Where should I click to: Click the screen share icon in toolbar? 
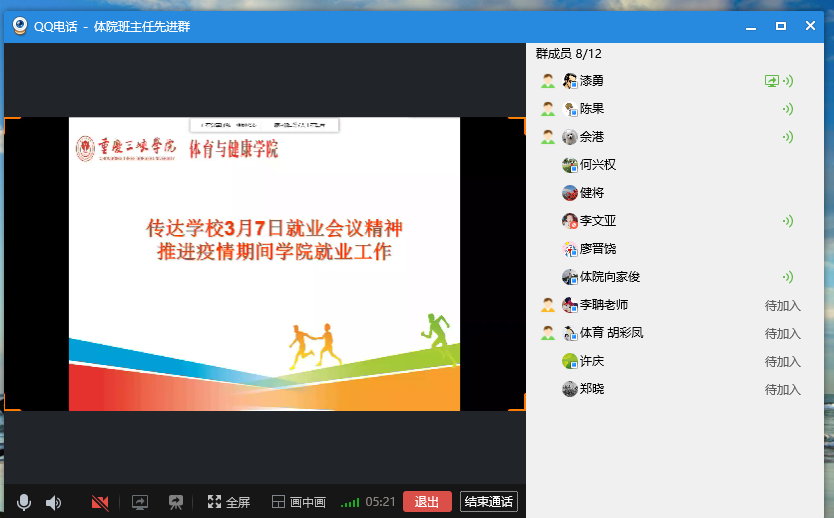click(x=140, y=502)
